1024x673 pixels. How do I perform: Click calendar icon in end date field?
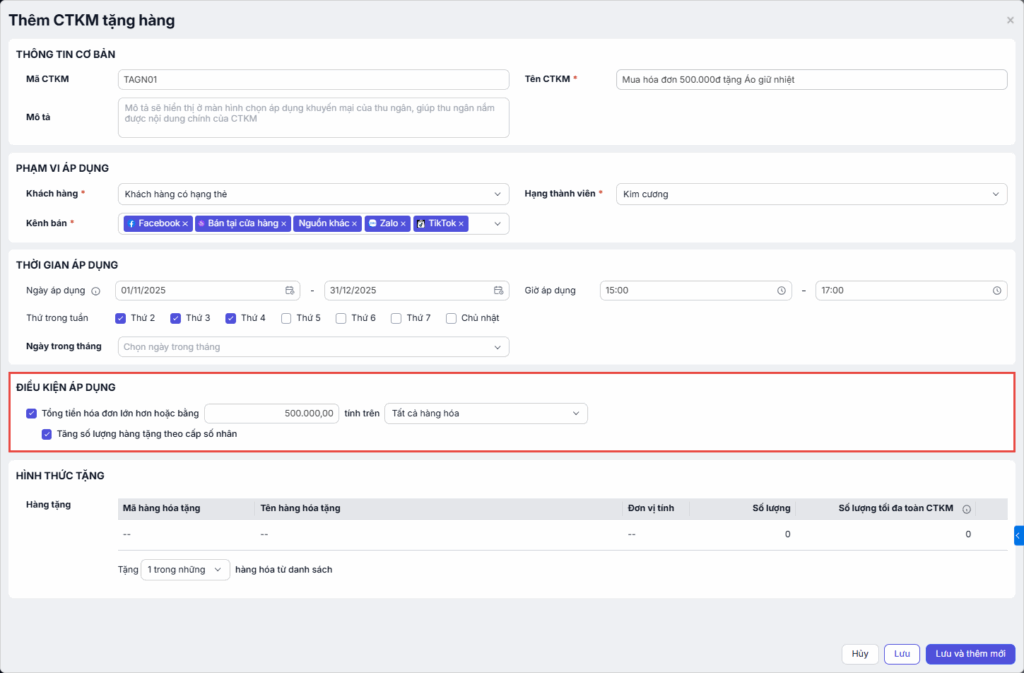(498, 291)
